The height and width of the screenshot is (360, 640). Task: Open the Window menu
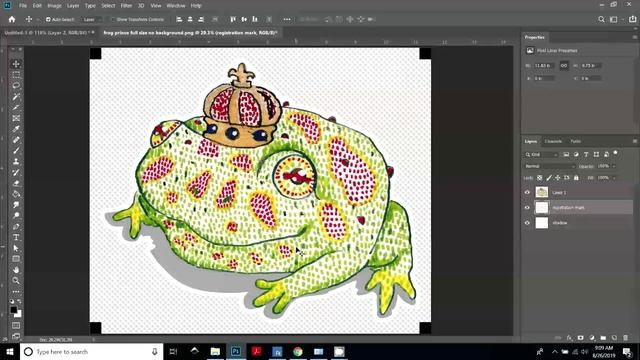(176, 6)
